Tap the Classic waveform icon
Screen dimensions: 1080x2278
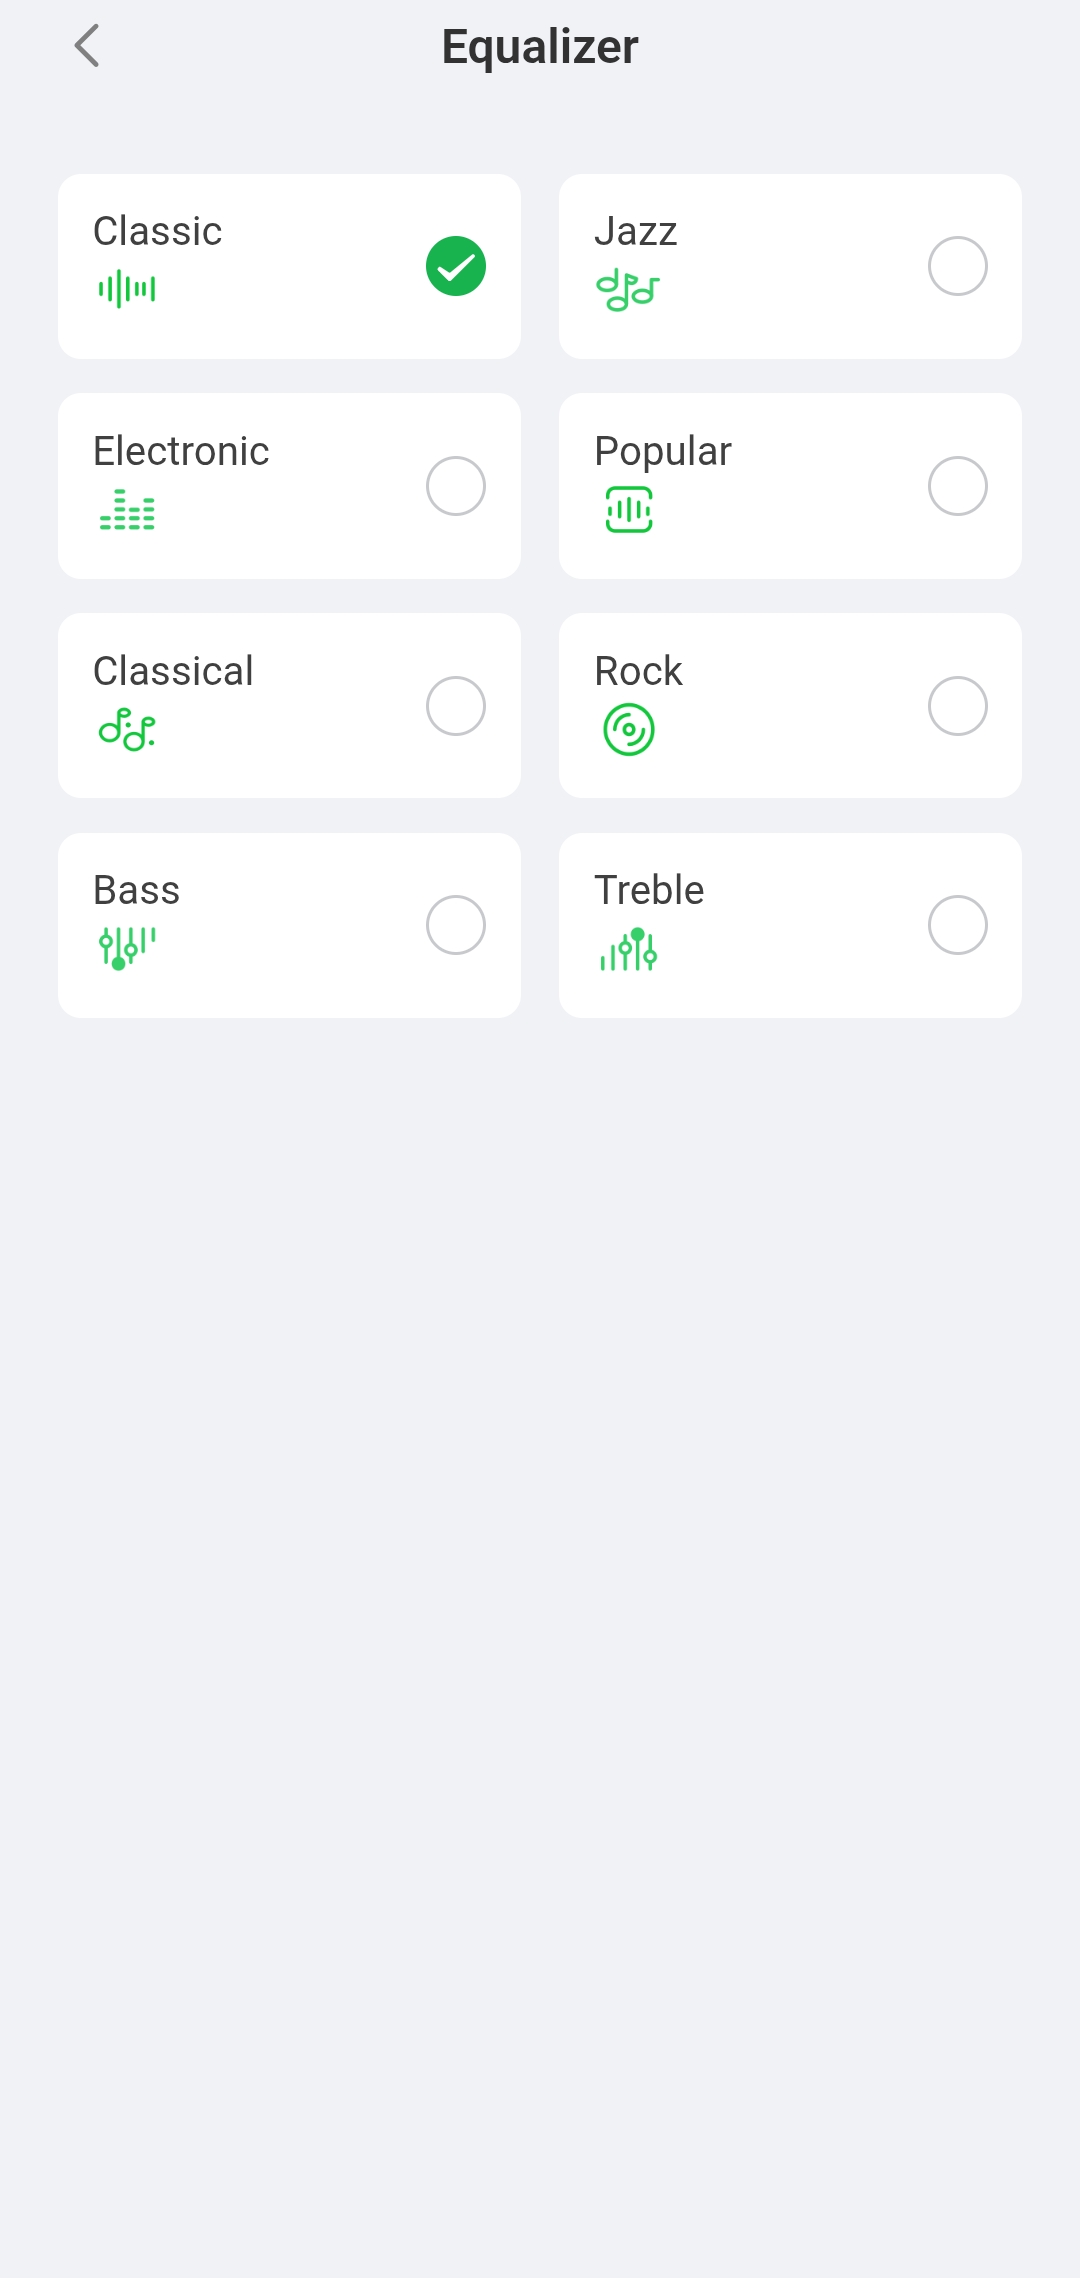127,289
